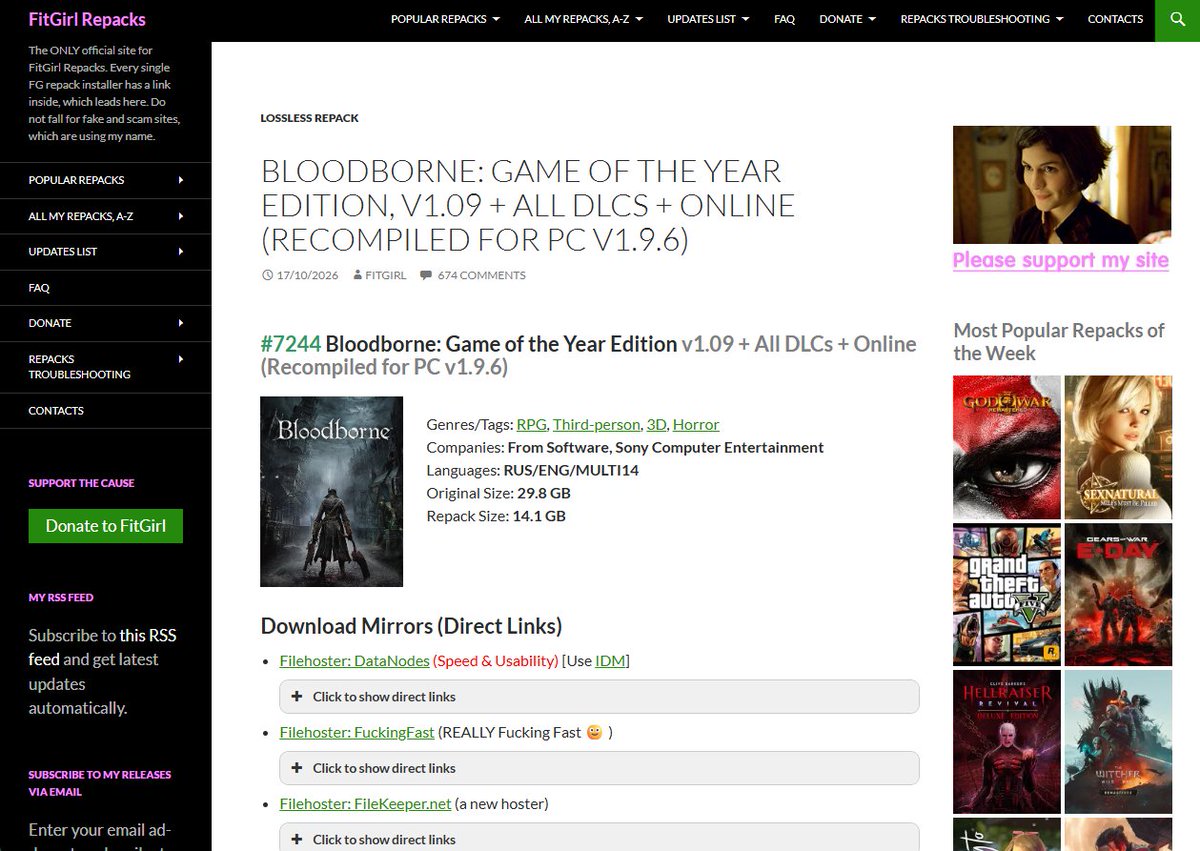Show direct links for DataNodes
Screen dimensions: 1200x851
[x=599, y=697]
